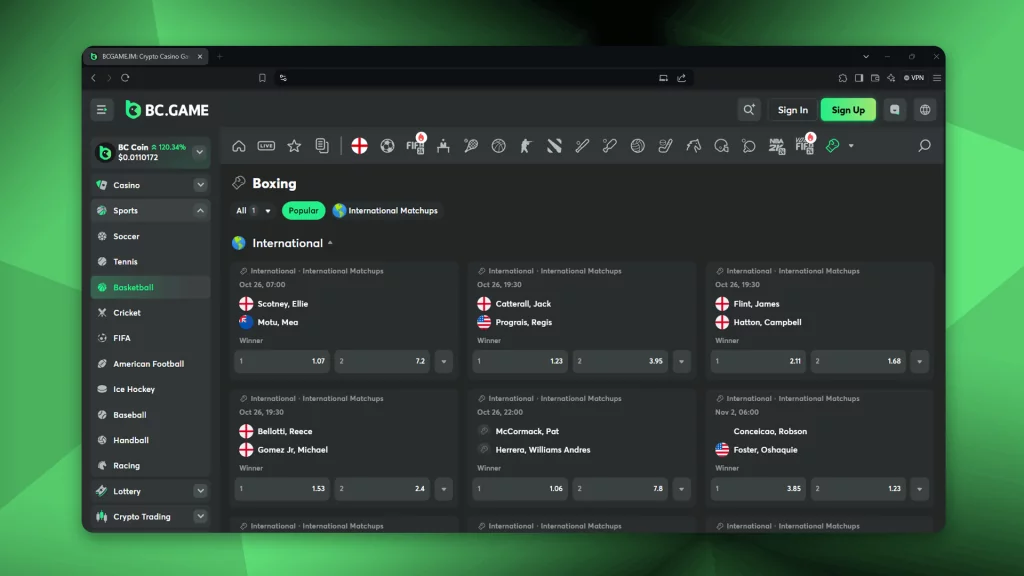The width and height of the screenshot is (1024, 576).
Task: Expand more markets for Scotney vs Motu
Action: click(443, 361)
